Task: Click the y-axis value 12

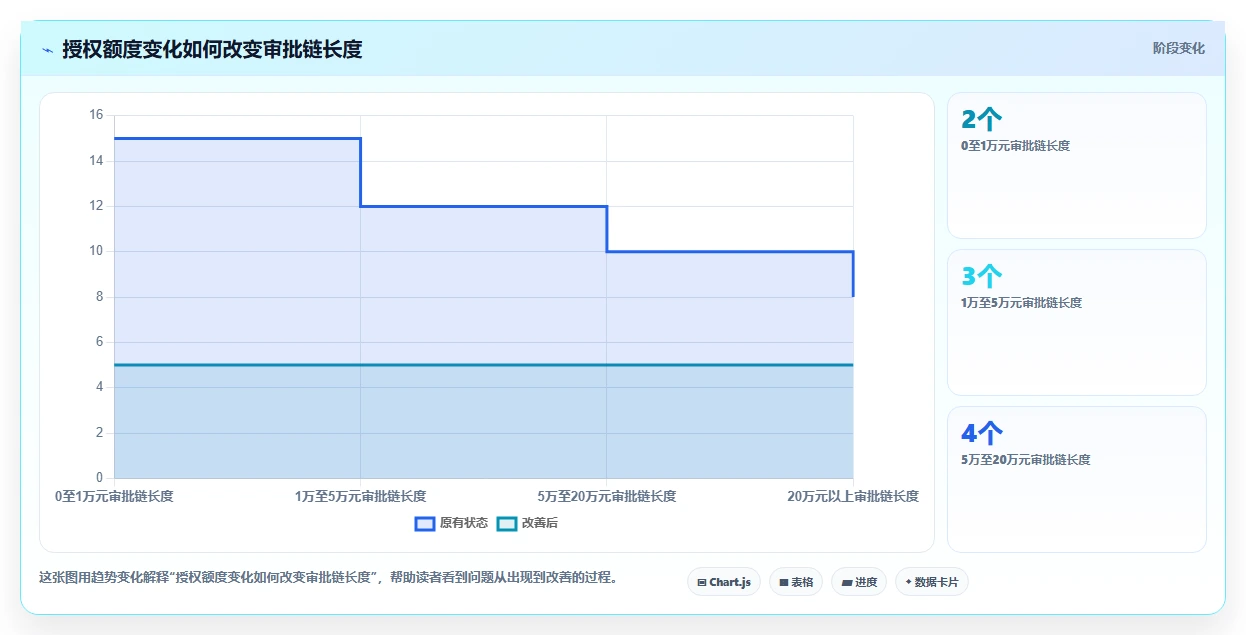Action: [x=96, y=206]
